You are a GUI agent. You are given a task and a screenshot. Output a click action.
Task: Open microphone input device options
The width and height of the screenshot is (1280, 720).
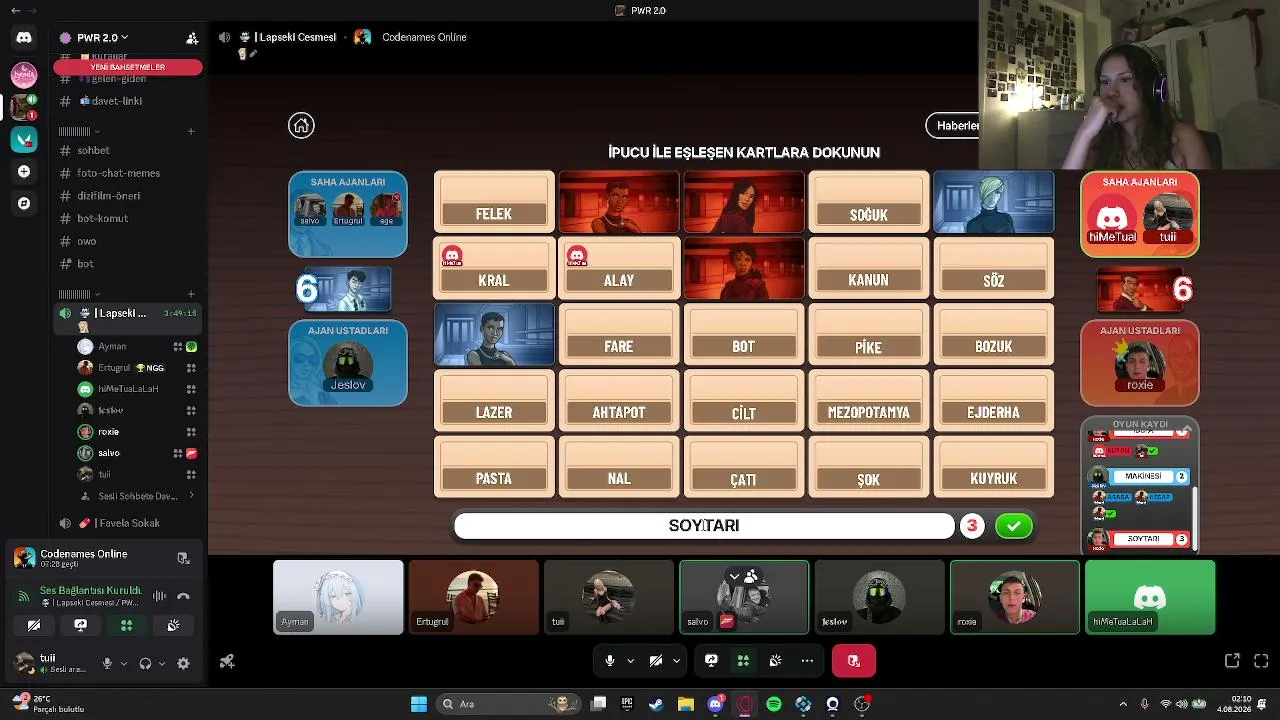[x=124, y=663]
